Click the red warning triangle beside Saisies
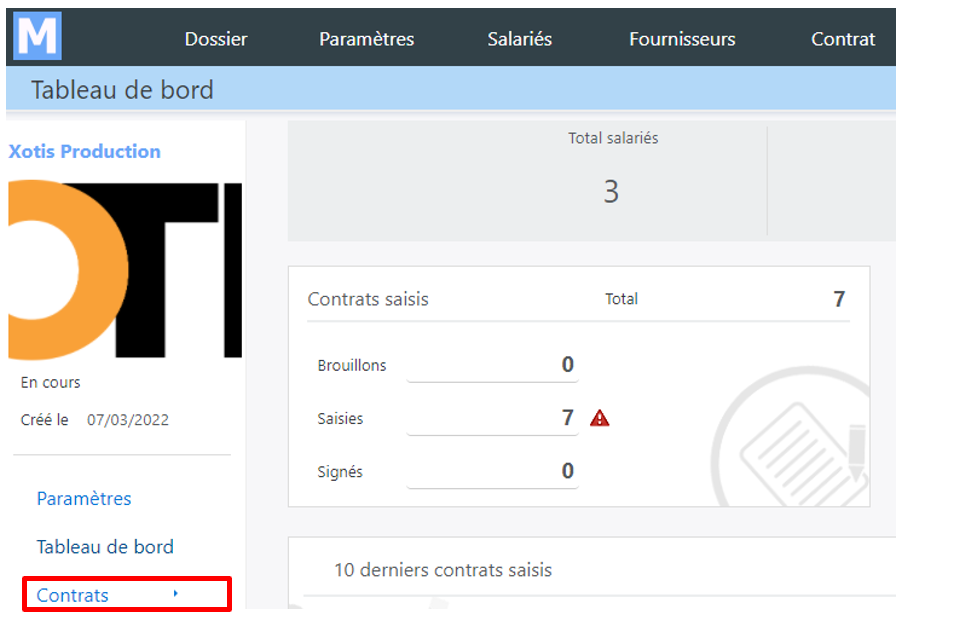Image resolution: width=954 pixels, height=636 pixels. point(599,418)
